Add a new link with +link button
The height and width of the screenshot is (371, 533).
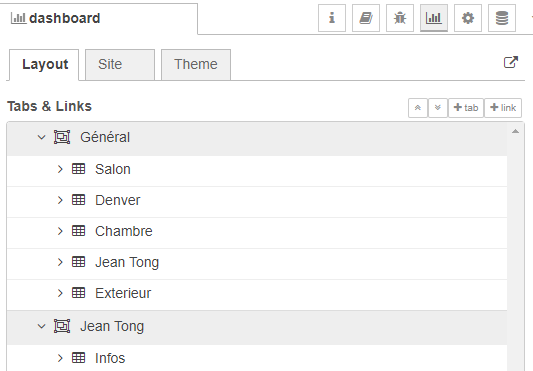[x=503, y=108]
